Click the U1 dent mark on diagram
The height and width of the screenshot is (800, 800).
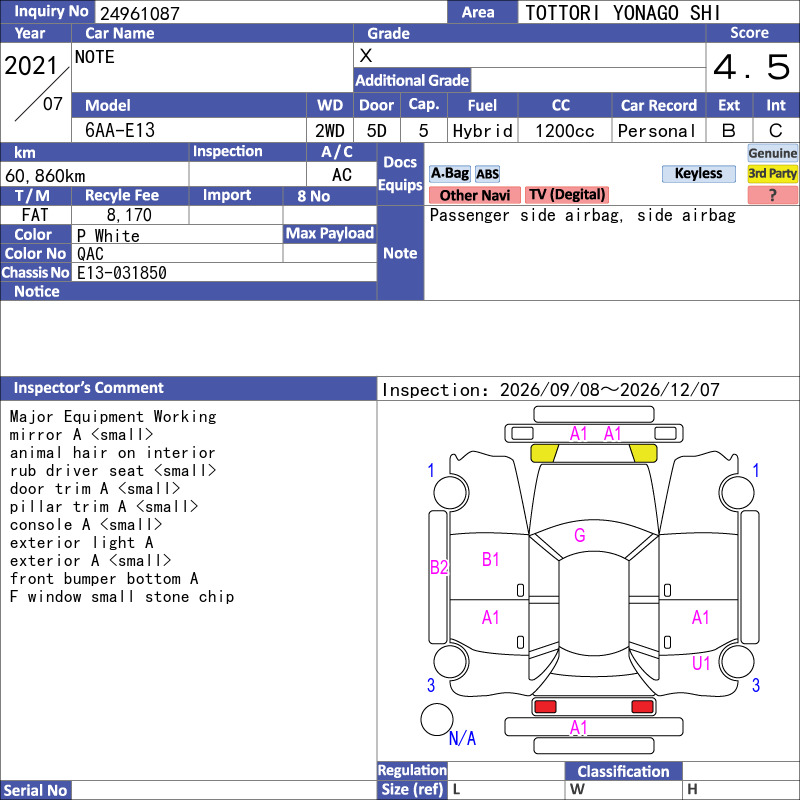point(701,663)
